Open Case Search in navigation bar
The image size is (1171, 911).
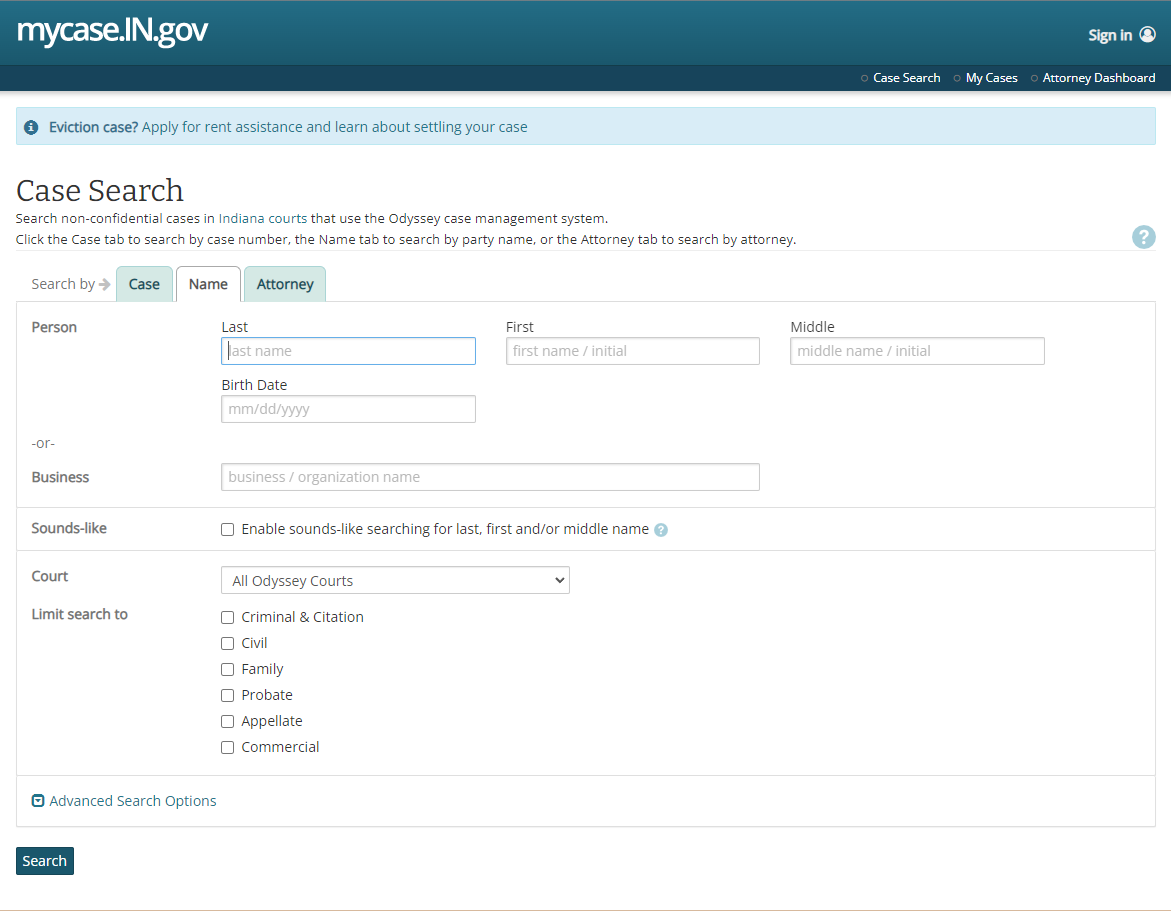click(x=907, y=78)
